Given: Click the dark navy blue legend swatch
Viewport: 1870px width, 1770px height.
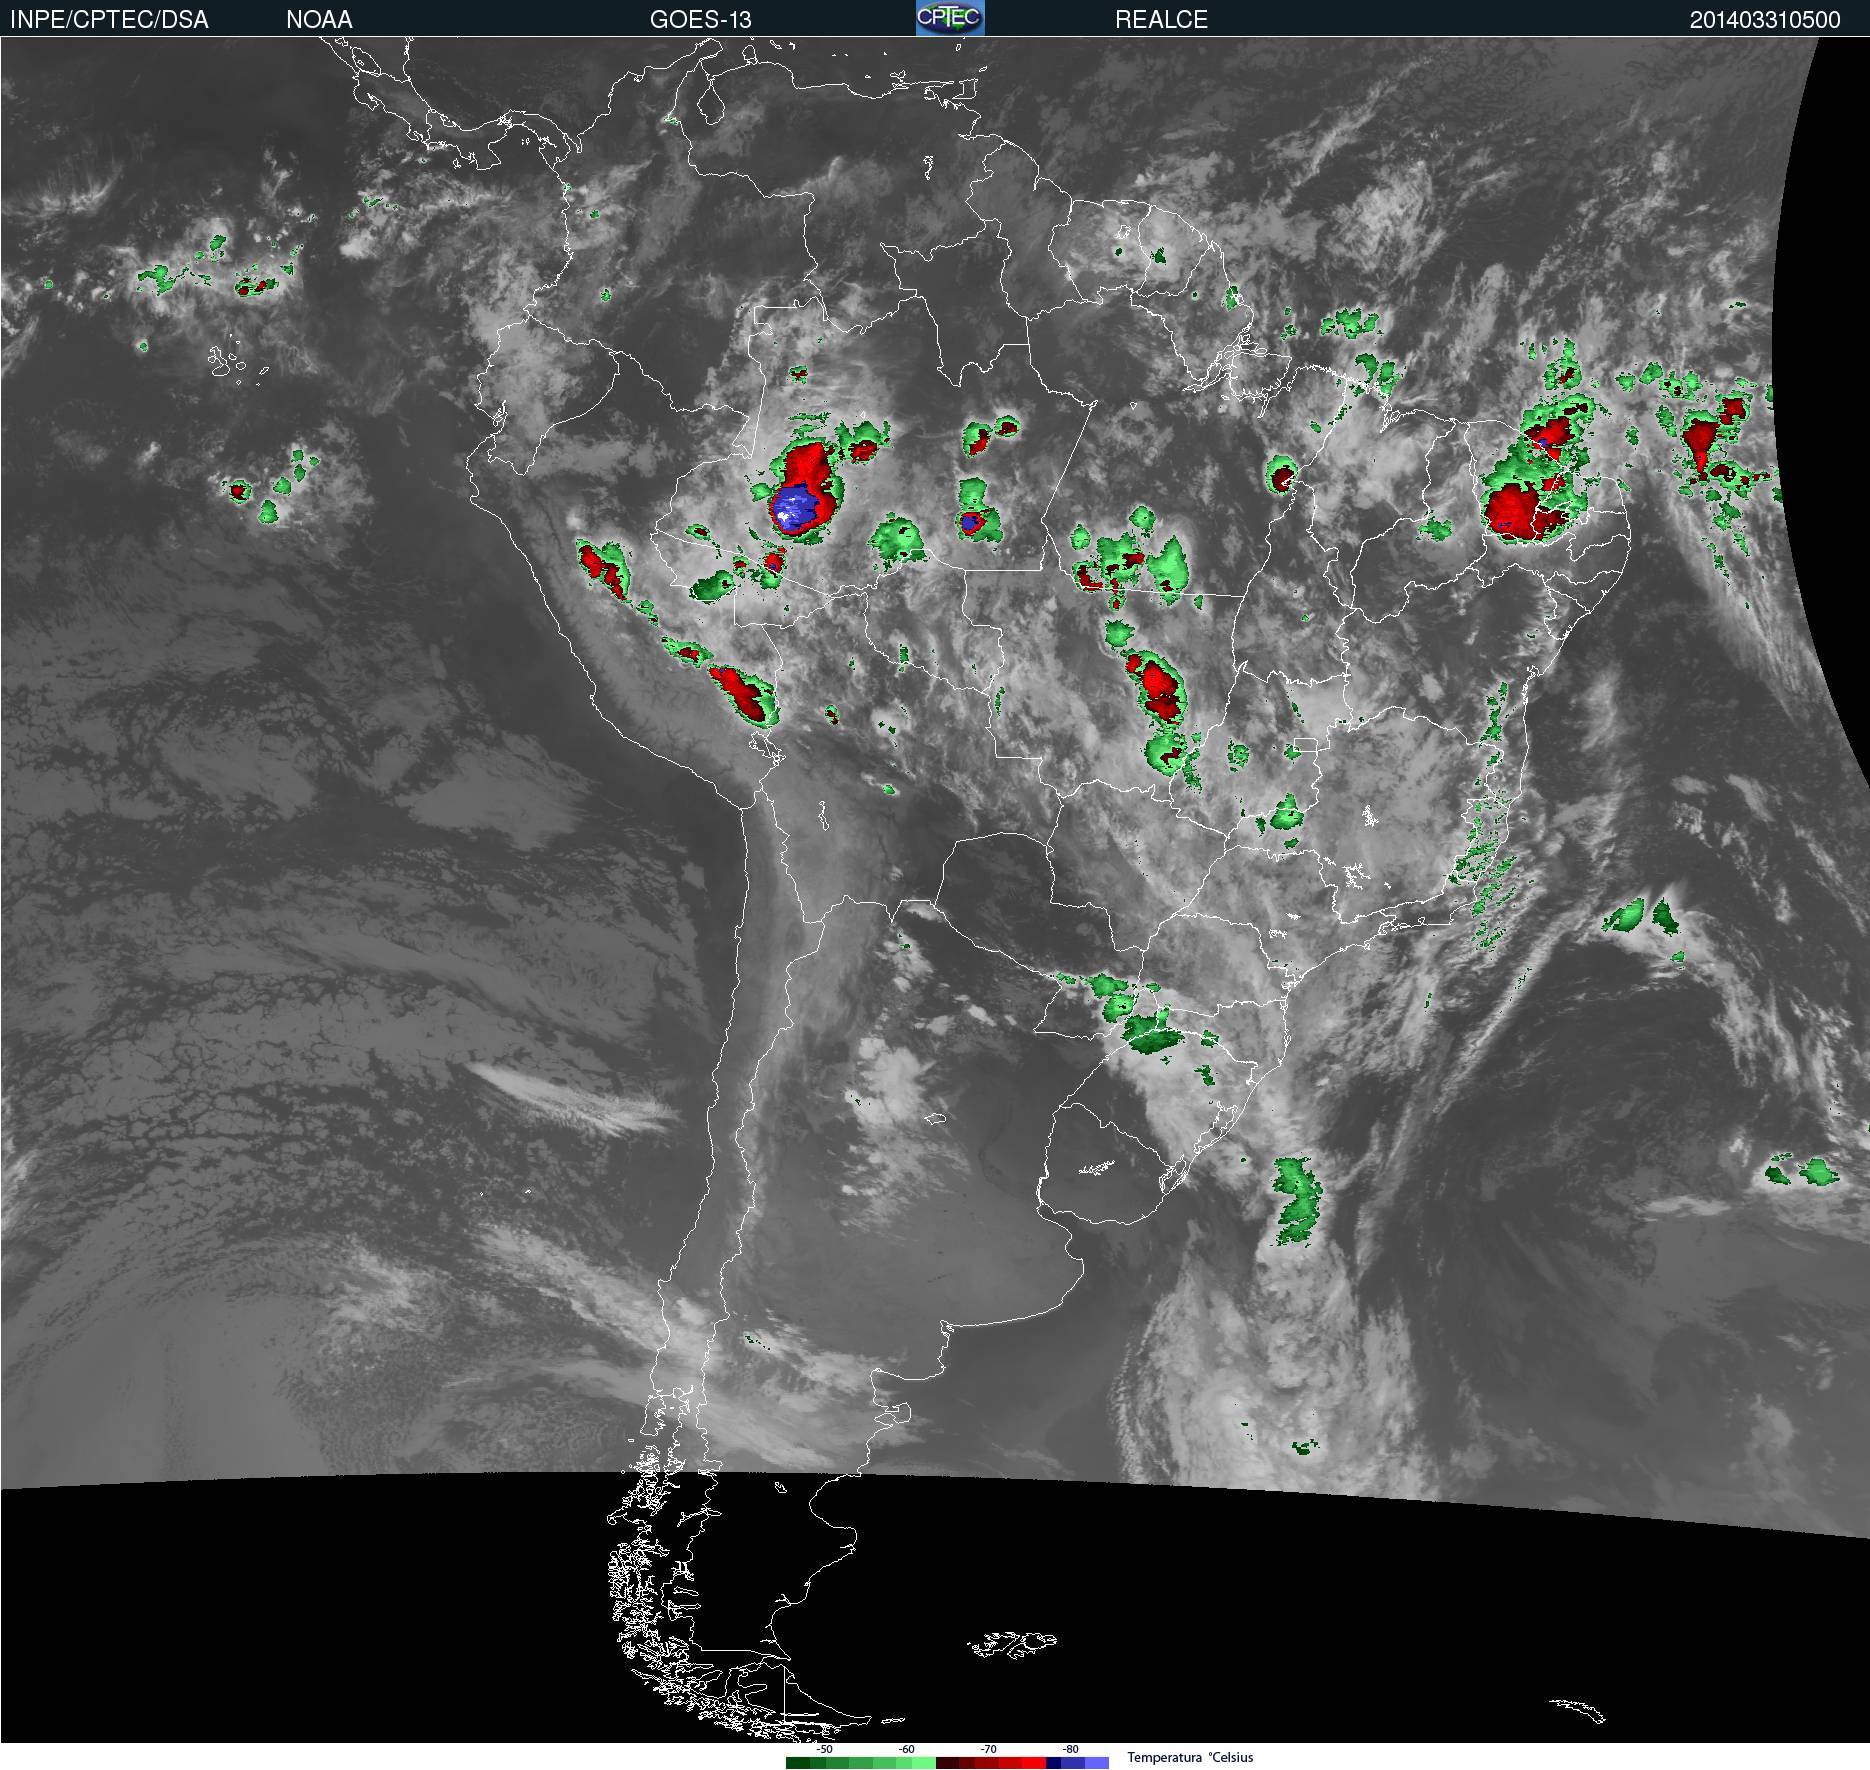Looking at the screenshot, I should tap(1053, 1763).
